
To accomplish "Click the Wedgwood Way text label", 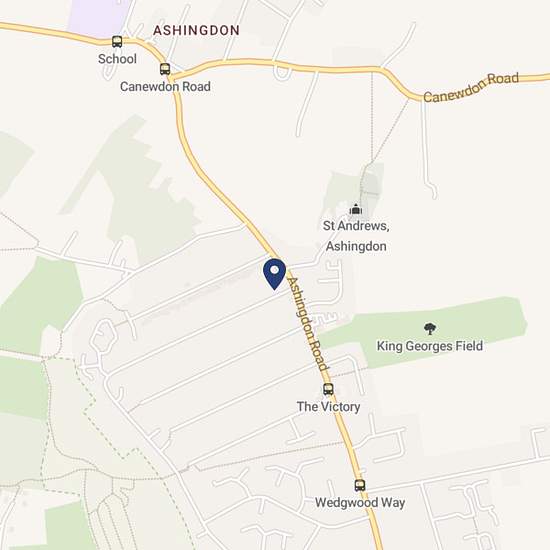I will pos(360,503).
